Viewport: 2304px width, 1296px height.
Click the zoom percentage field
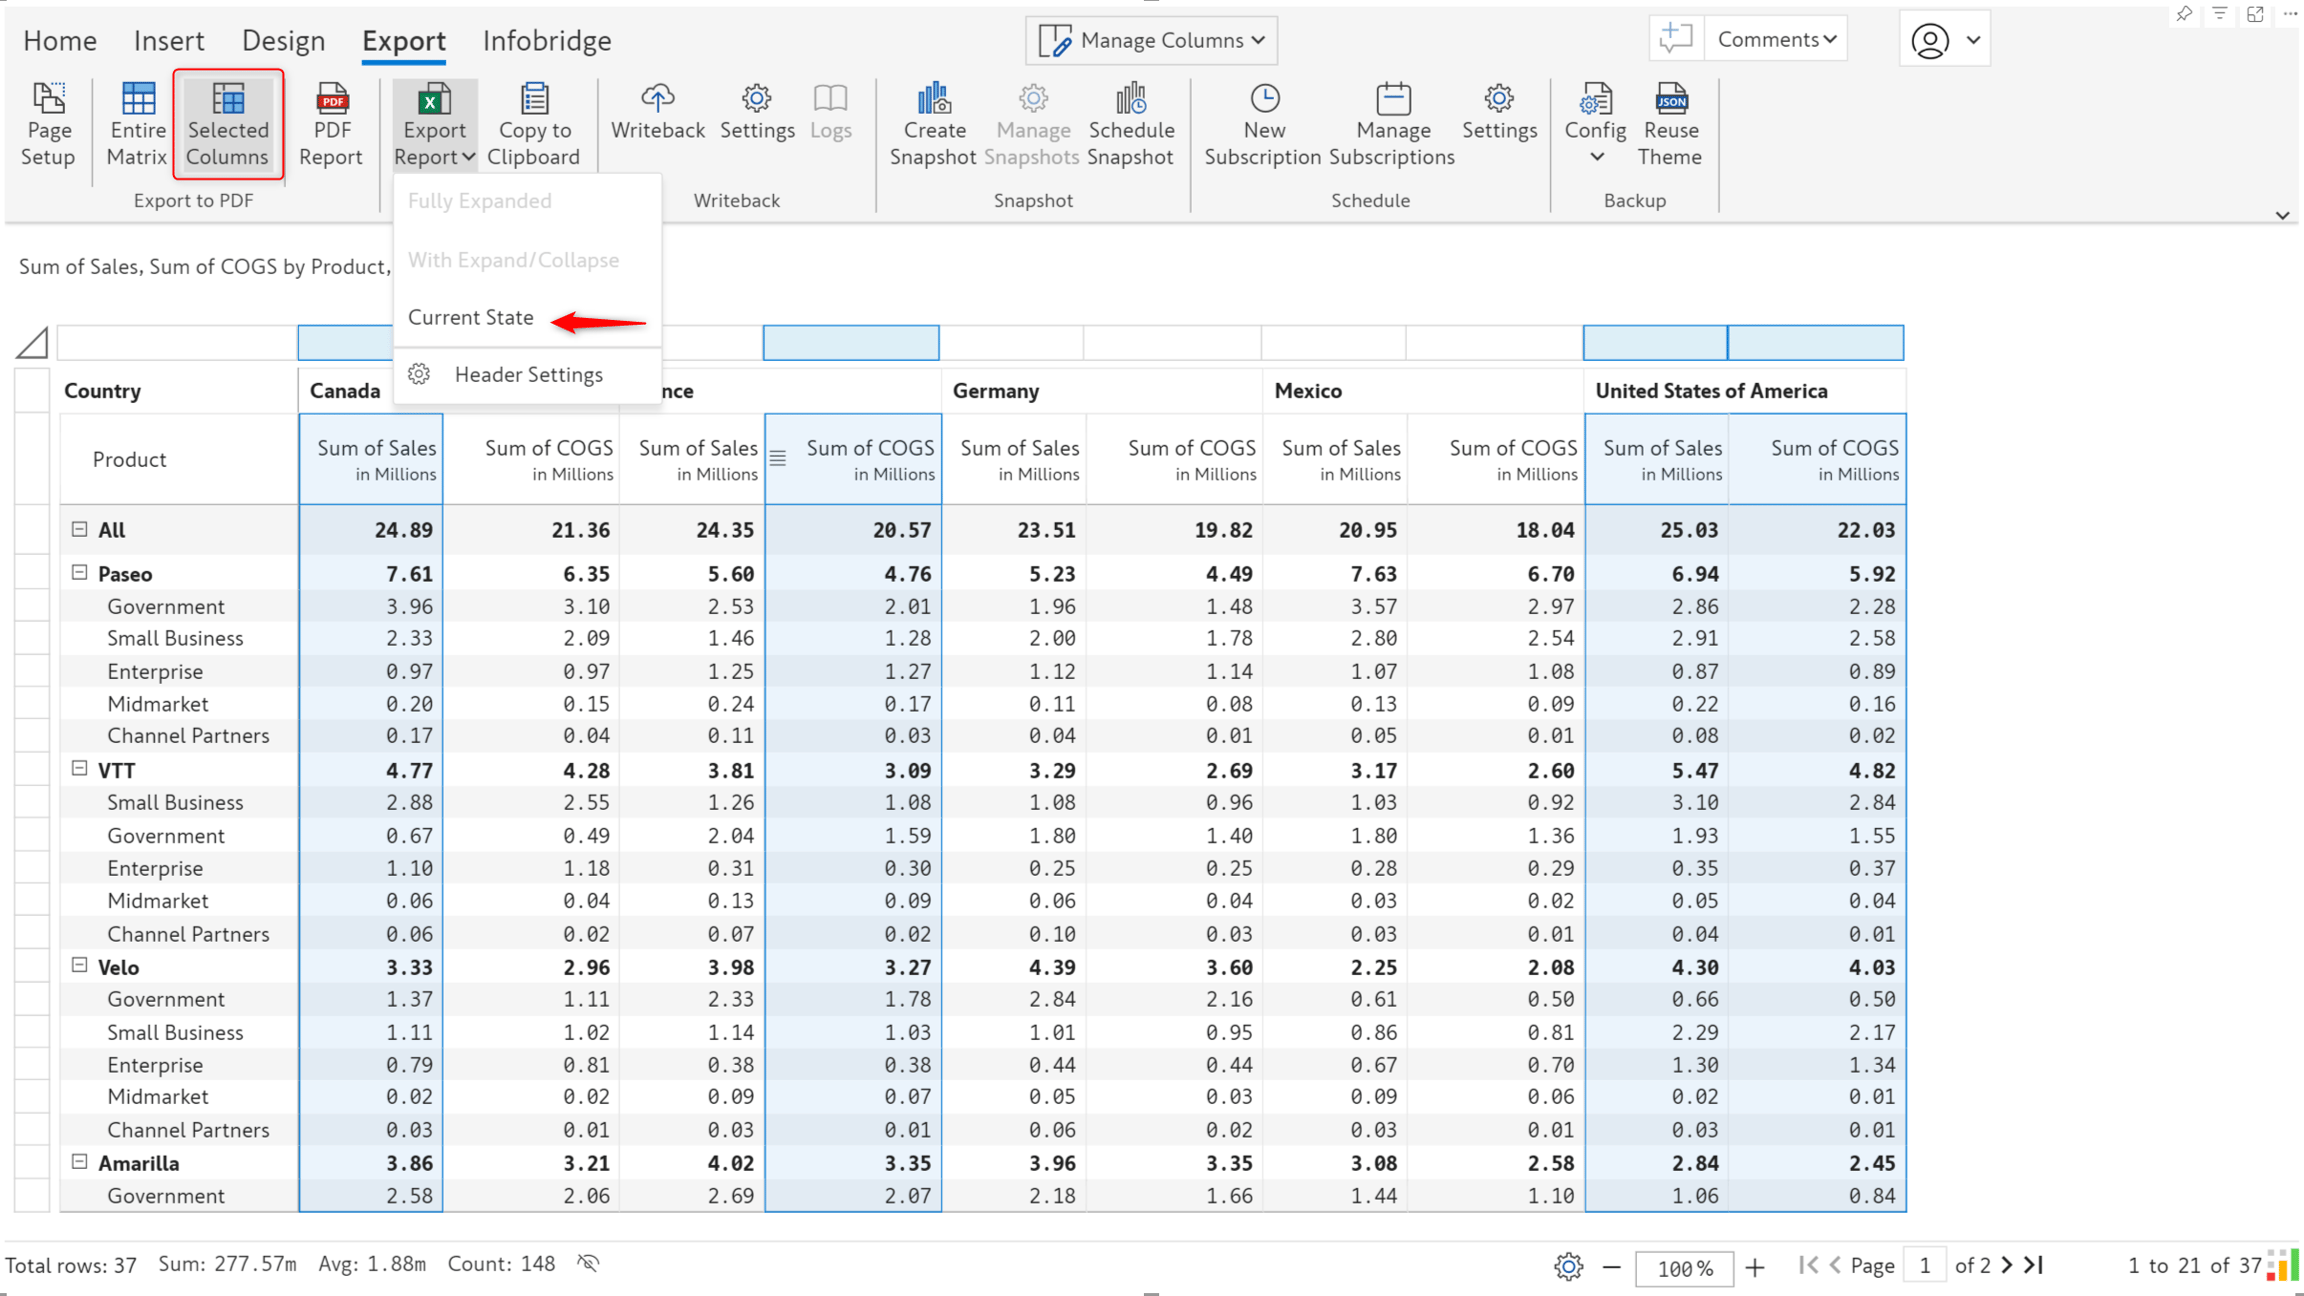[1685, 1268]
